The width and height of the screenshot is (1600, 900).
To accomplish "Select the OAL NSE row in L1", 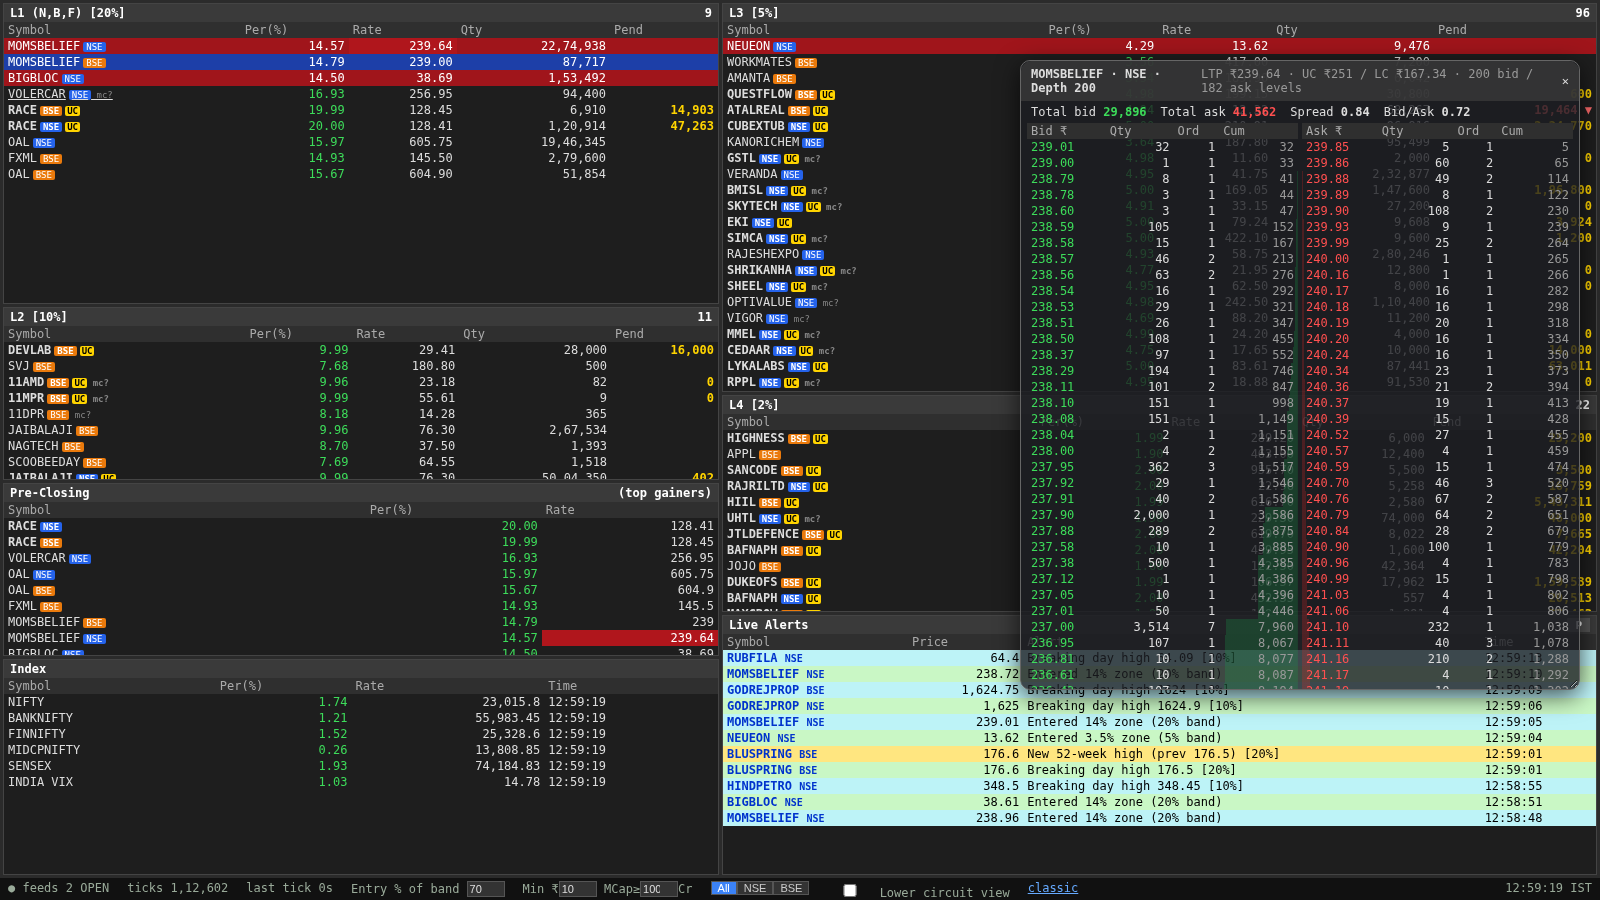I will (361, 142).
